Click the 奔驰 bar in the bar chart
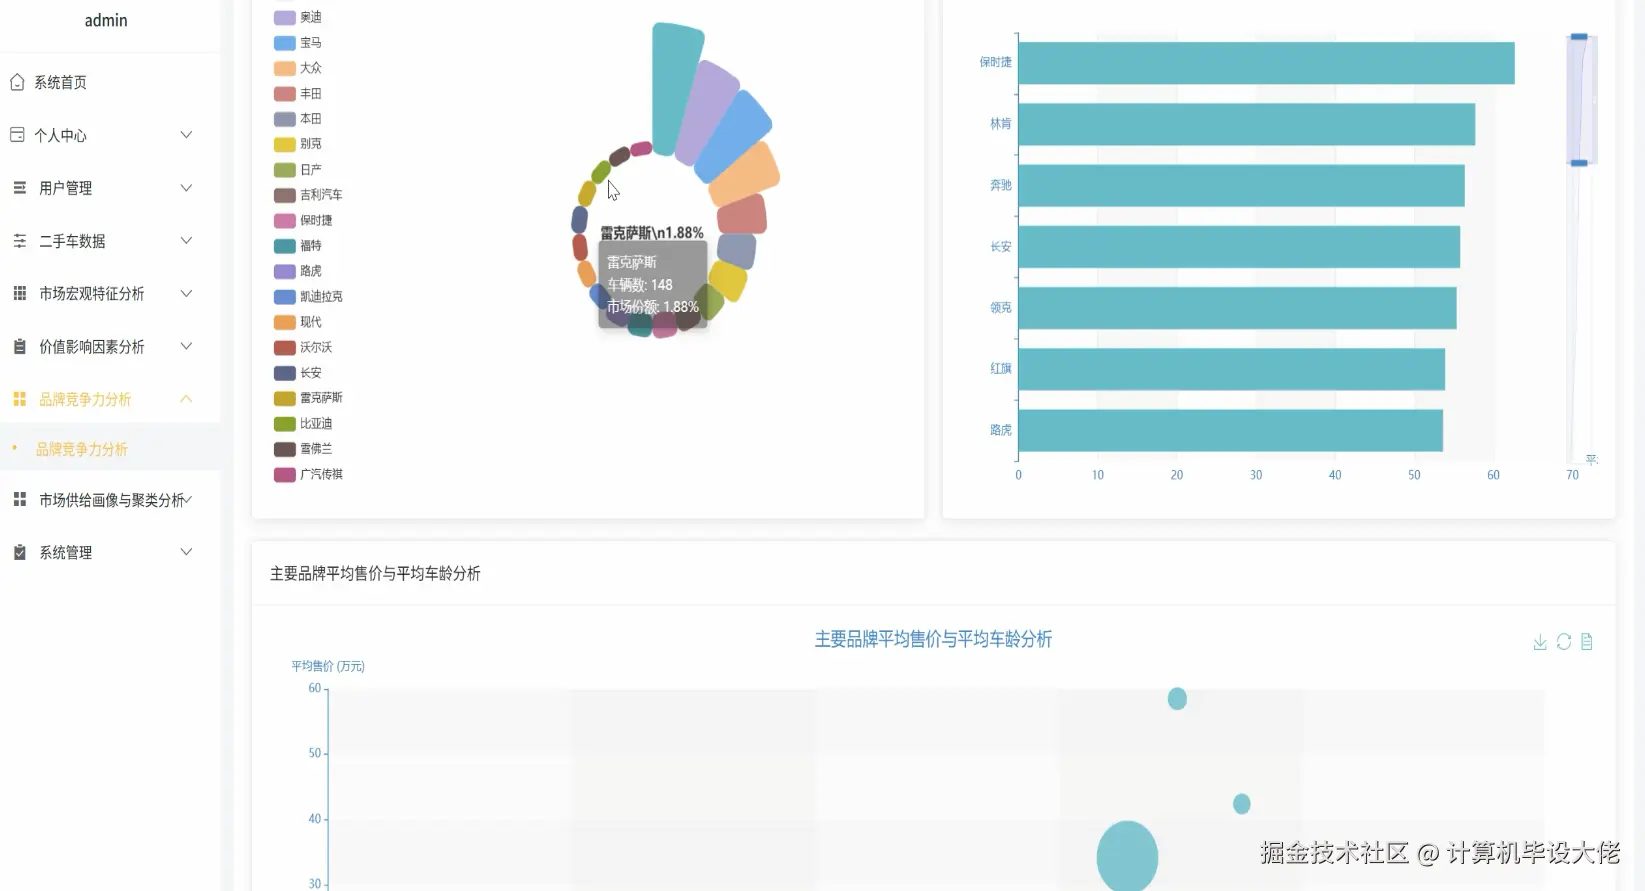Image resolution: width=1645 pixels, height=891 pixels. point(1241,186)
